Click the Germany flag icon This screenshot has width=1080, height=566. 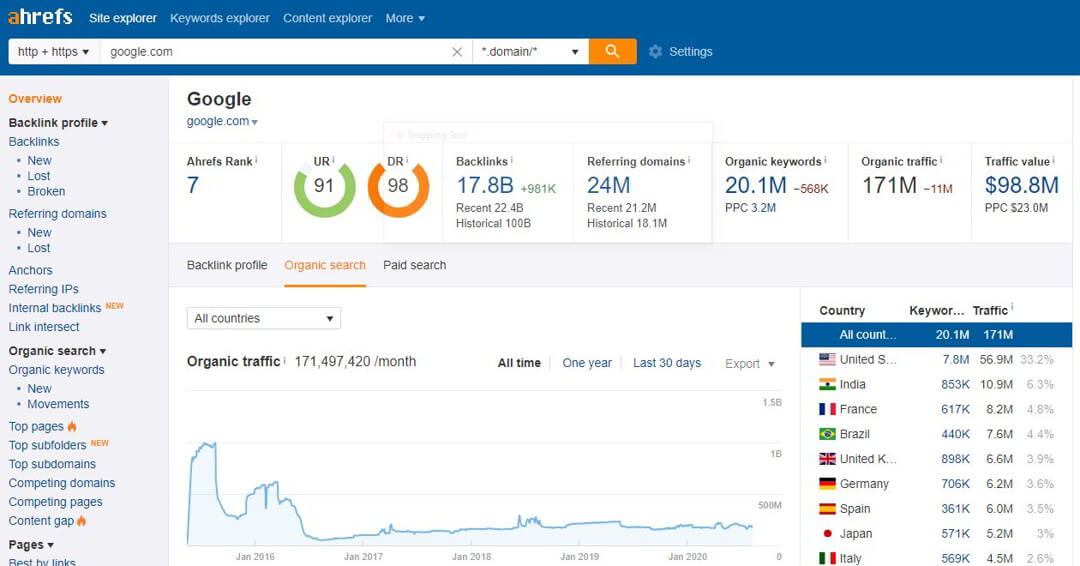[827, 483]
